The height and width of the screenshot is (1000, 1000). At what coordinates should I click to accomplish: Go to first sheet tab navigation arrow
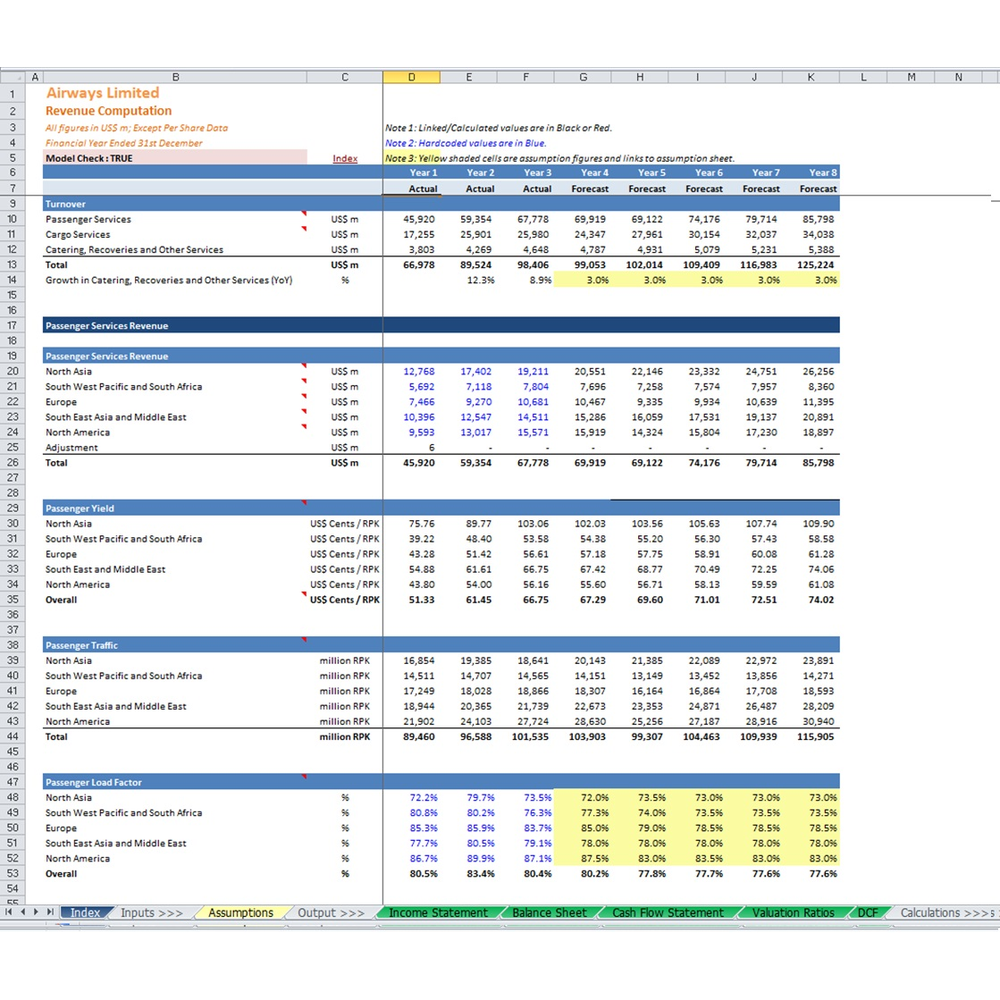tap(8, 912)
